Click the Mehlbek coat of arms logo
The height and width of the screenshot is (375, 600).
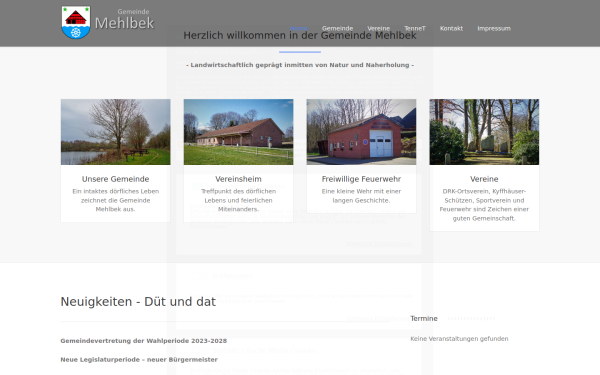[76, 22]
